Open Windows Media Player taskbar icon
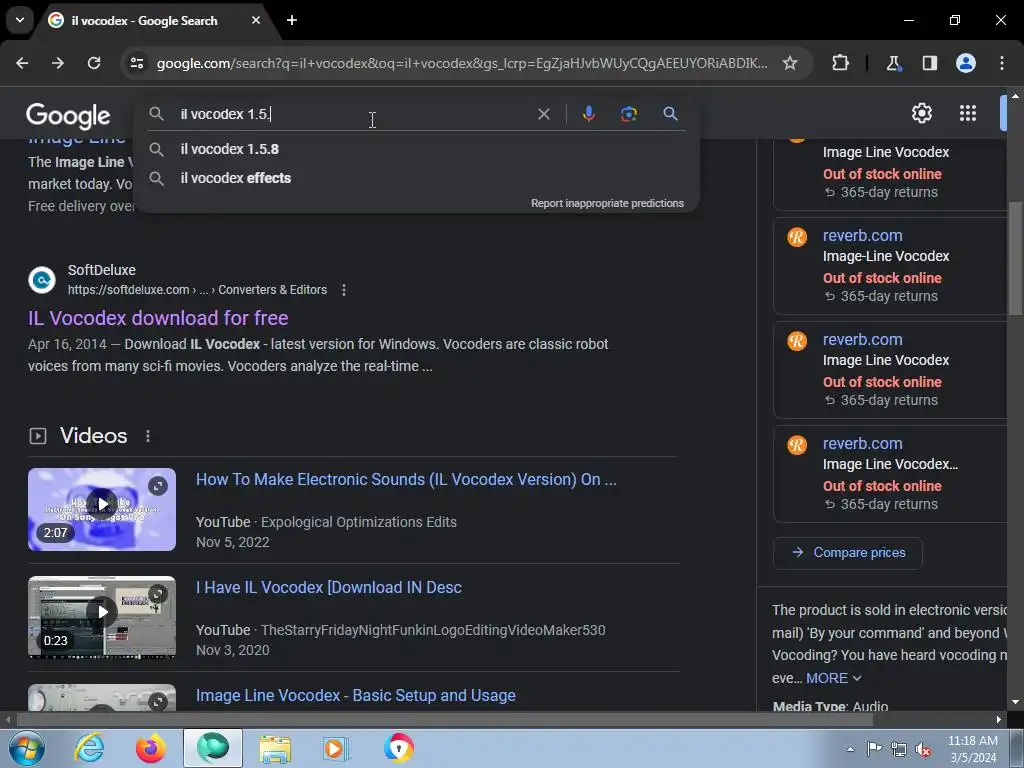This screenshot has width=1024, height=768. pos(336,748)
